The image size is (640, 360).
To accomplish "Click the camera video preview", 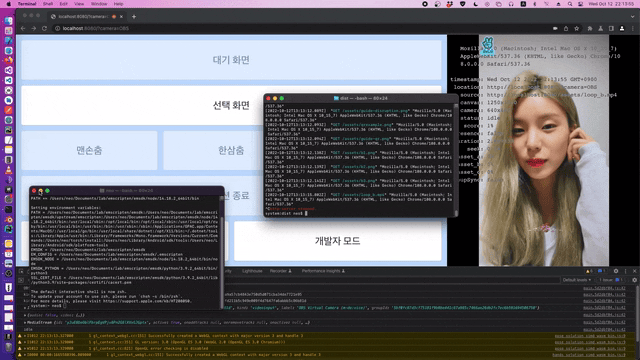I will click(x=544, y=150).
